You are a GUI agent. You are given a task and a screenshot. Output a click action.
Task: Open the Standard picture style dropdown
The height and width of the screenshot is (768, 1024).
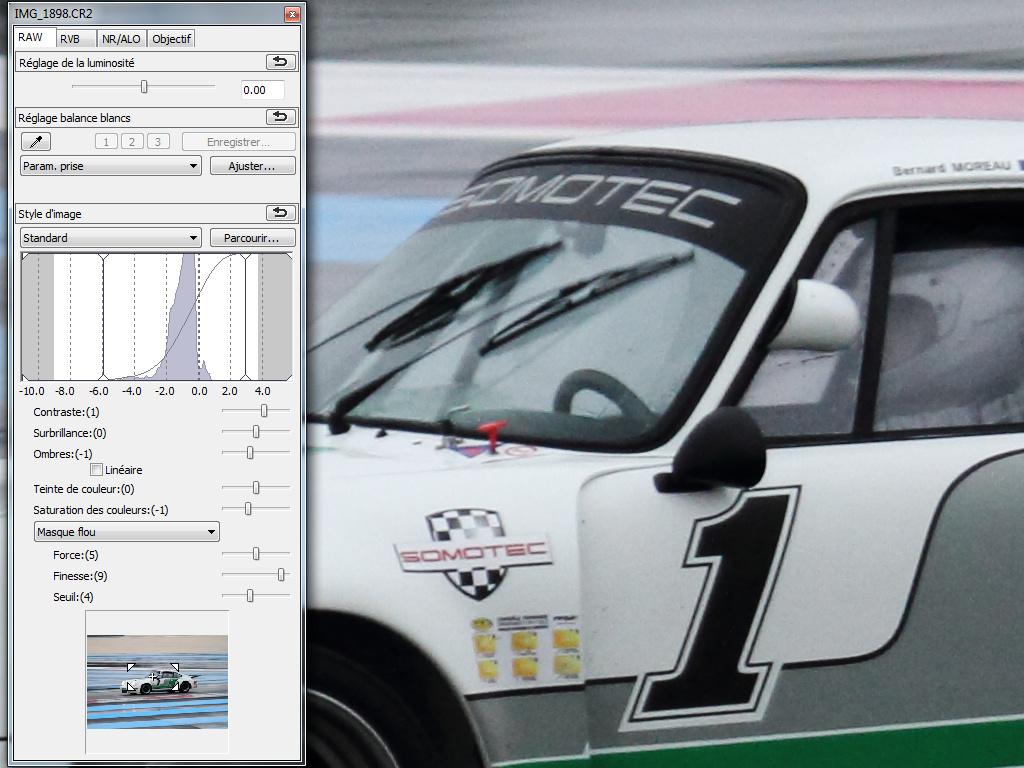point(111,238)
